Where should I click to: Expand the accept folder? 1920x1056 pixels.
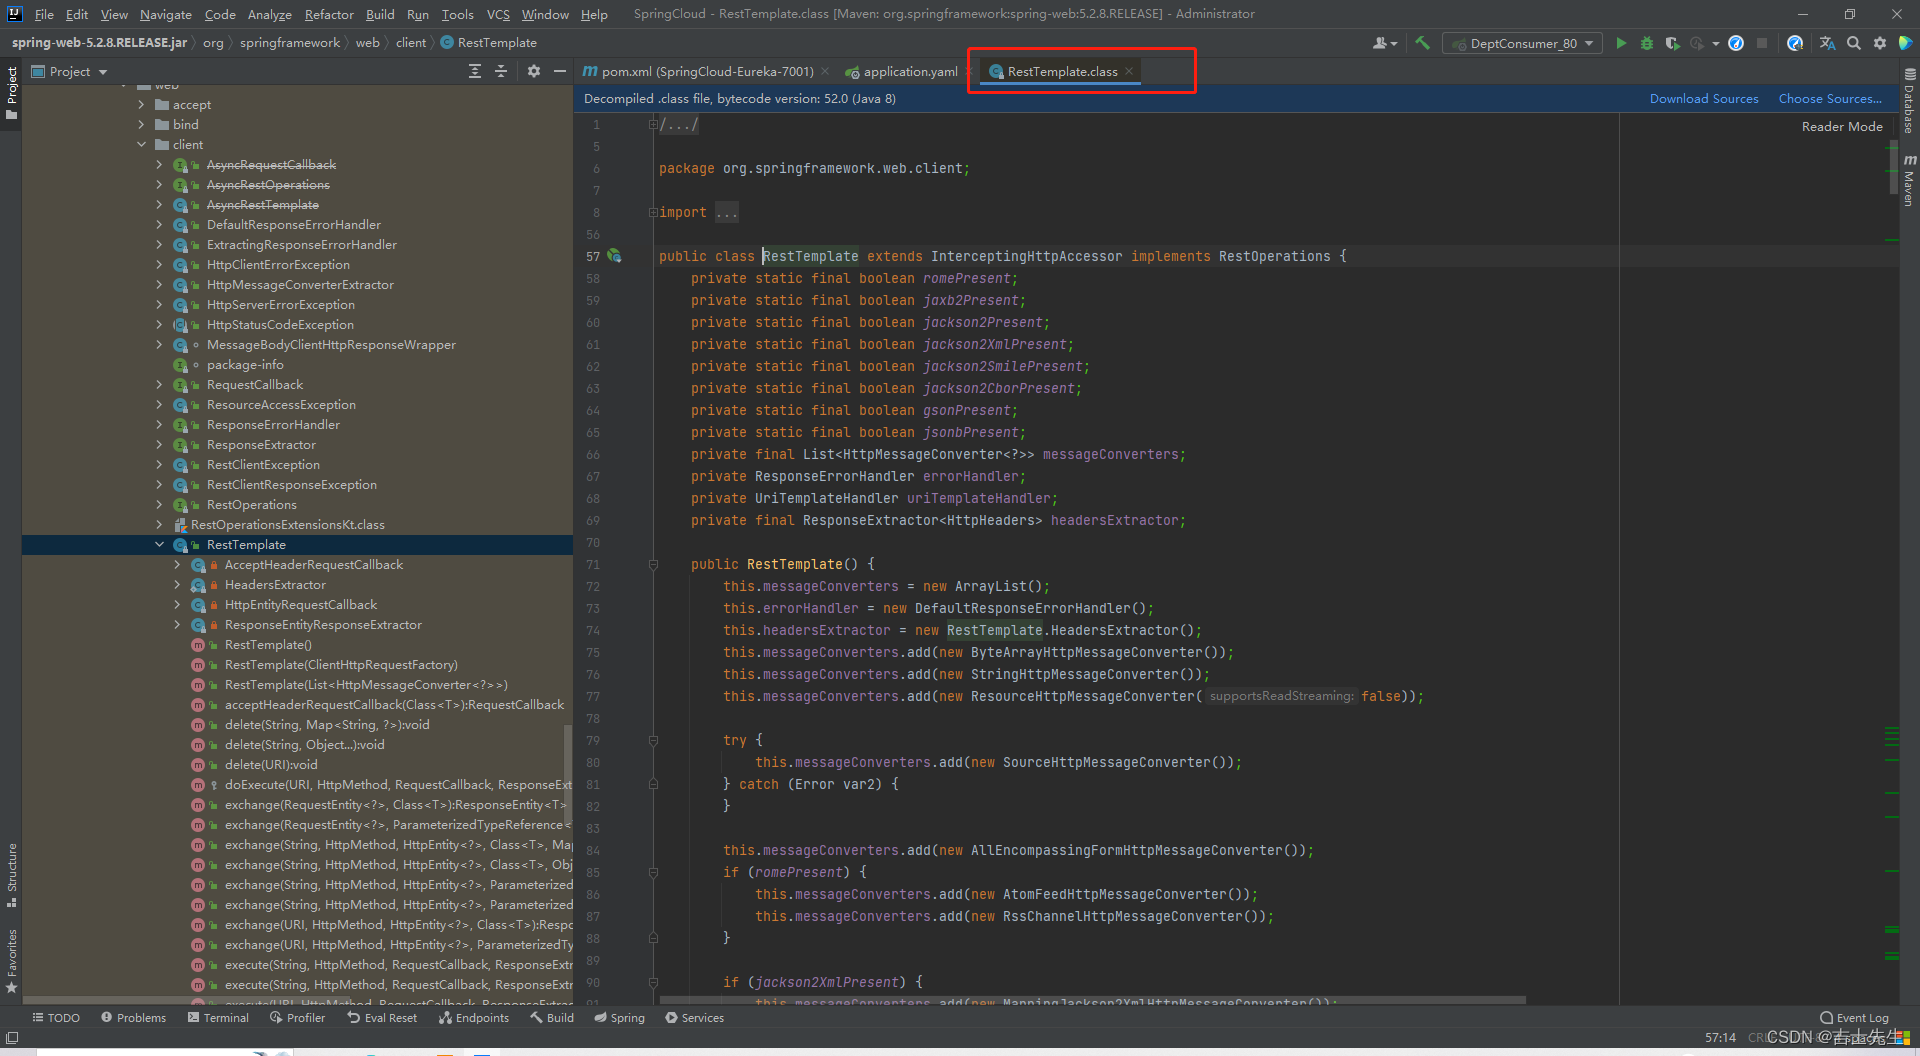141,105
